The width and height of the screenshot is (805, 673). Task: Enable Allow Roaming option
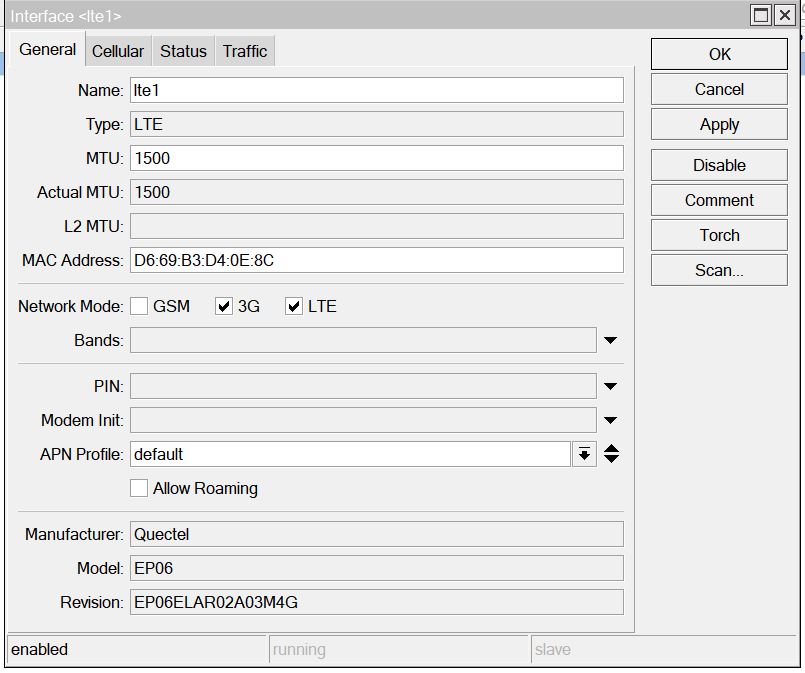point(140,489)
